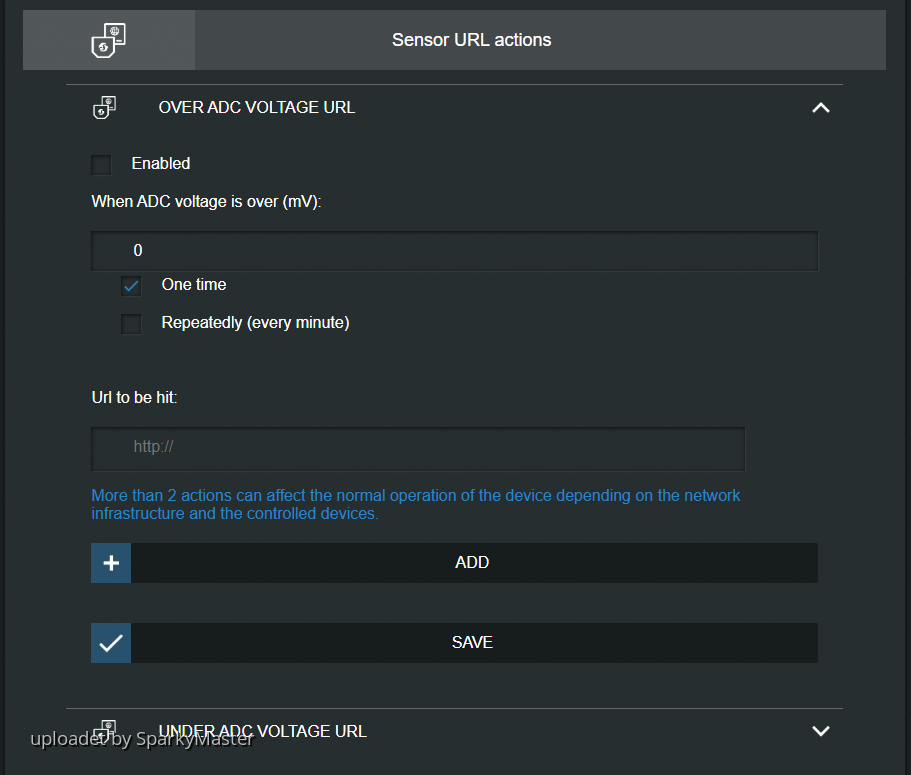Click the SAVE button
The width and height of the screenshot is (911, 775).
[x=472, y=643]
